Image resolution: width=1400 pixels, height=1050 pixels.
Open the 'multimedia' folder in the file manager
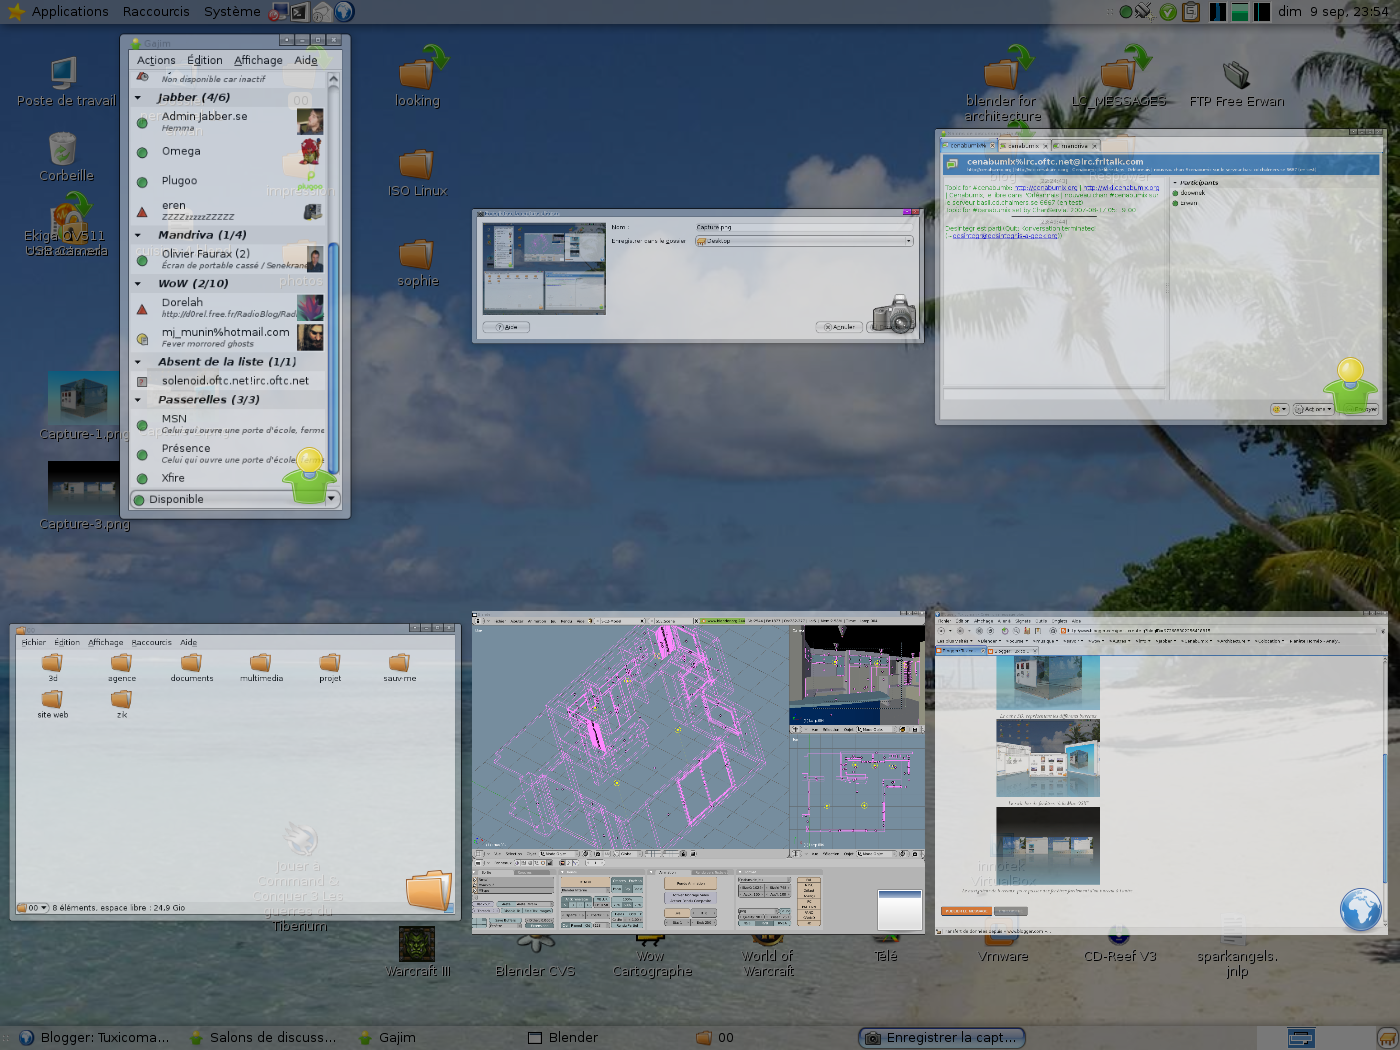[261, 668]
